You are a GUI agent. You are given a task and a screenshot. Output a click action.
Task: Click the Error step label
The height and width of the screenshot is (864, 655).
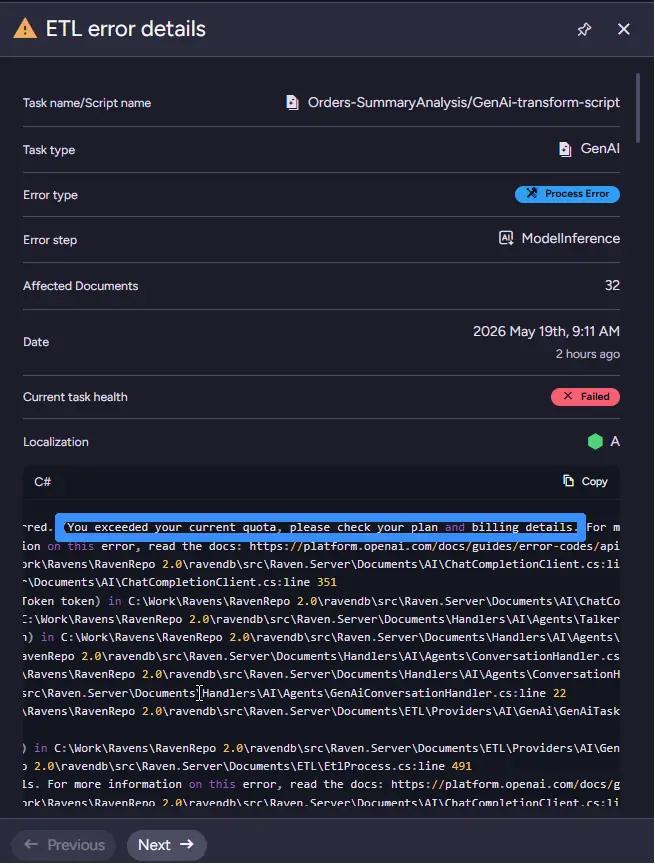pos(50,240)
